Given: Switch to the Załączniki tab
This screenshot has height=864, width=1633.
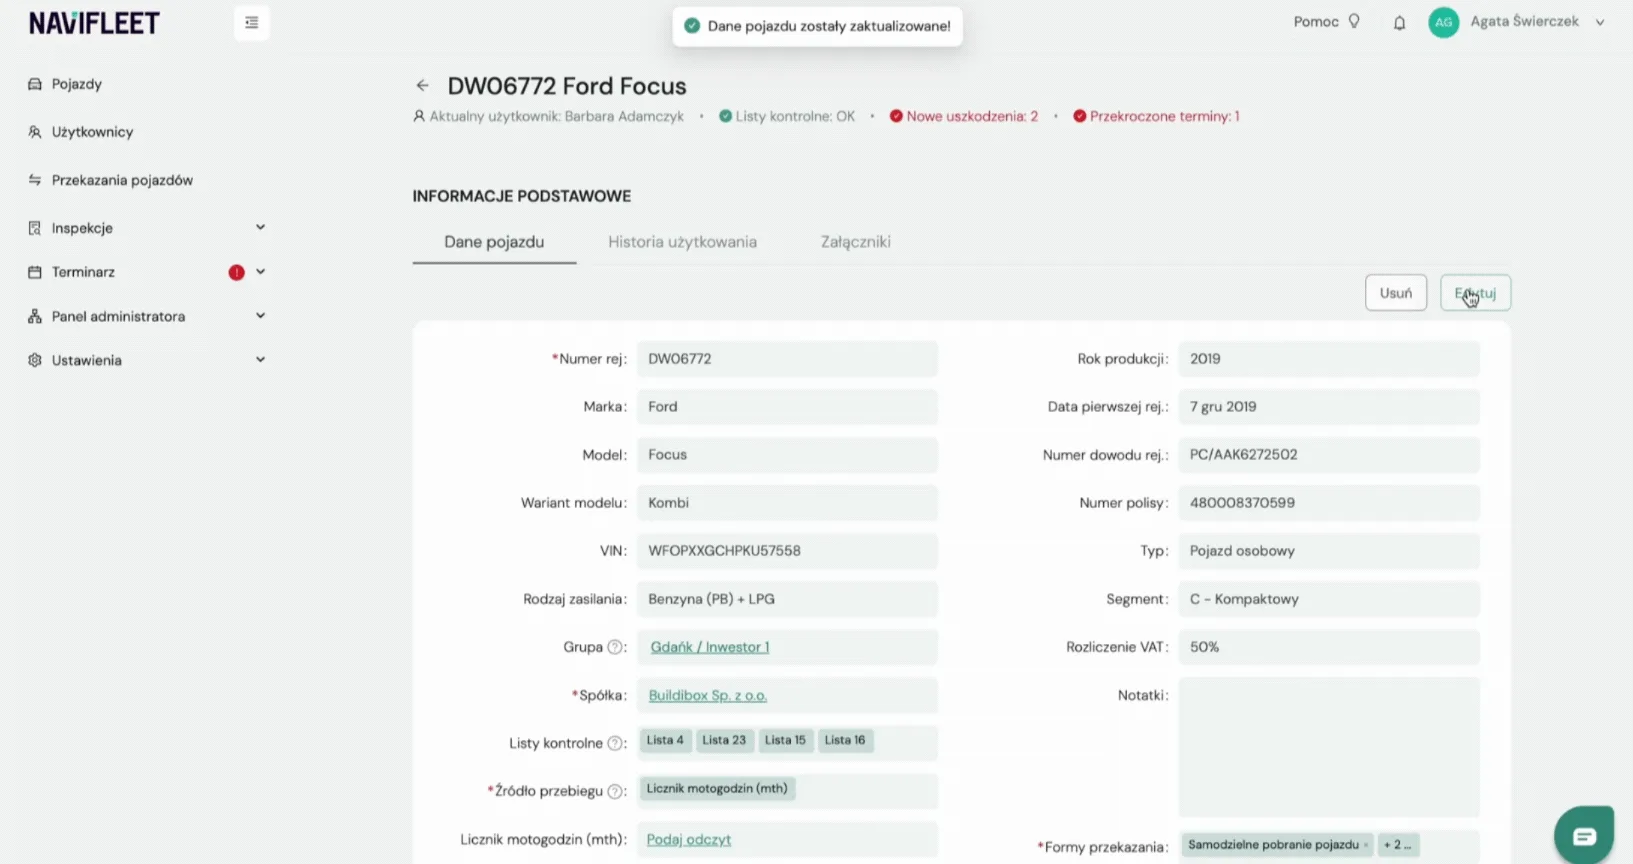Looking at the screenshot, I should 856,242.
